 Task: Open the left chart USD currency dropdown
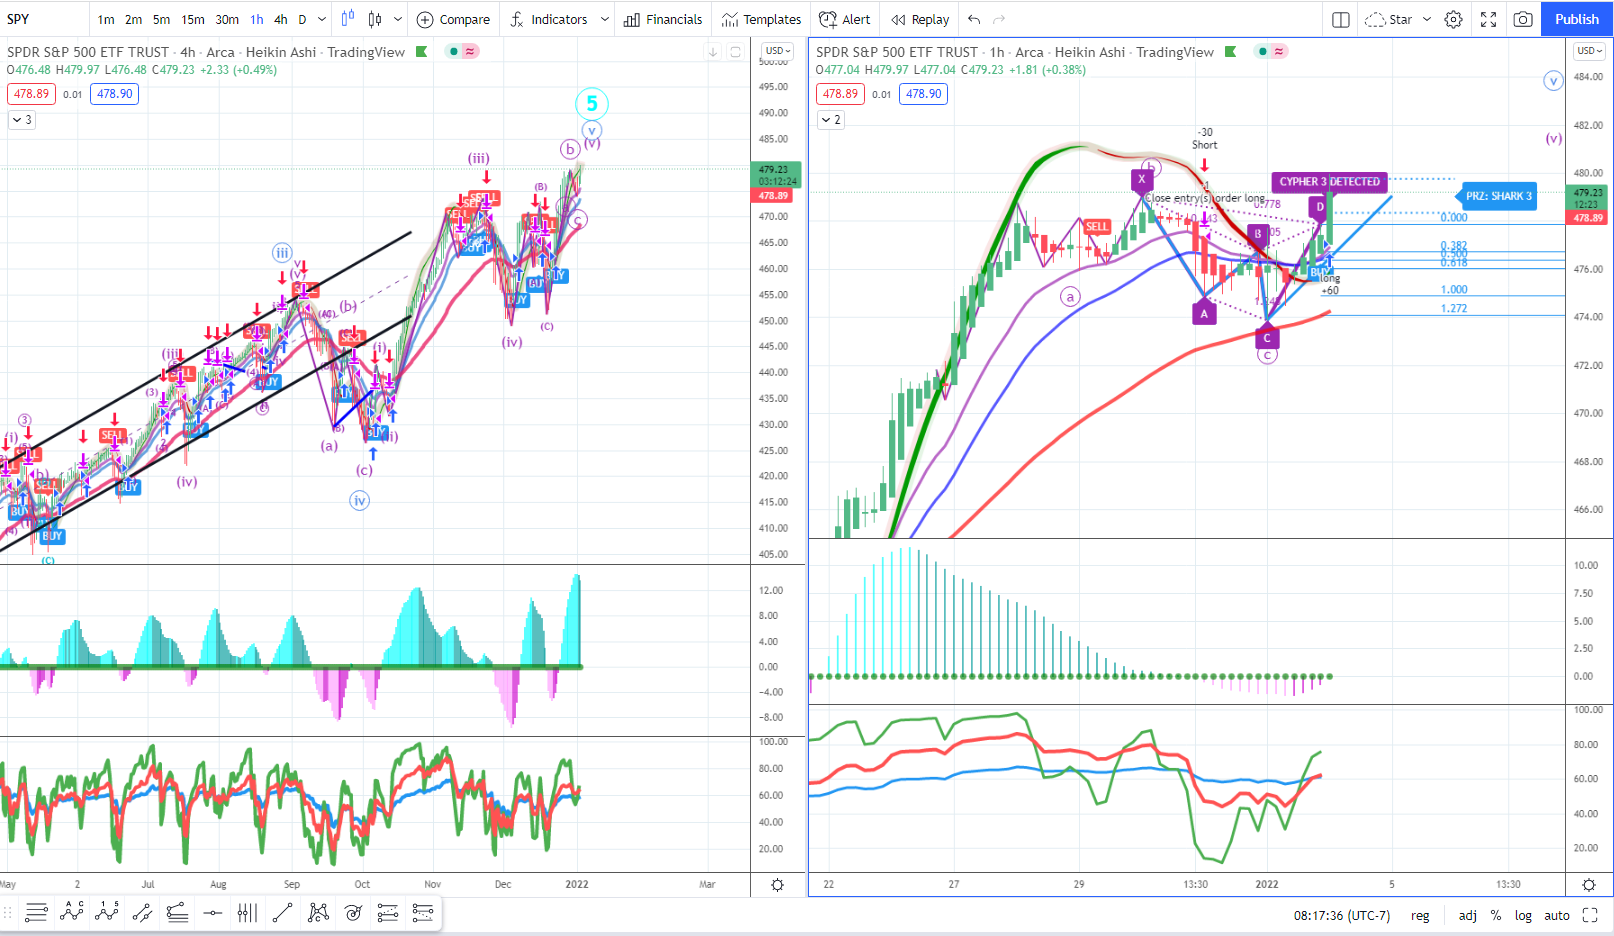pyautogui.click(x=778, y=51)
